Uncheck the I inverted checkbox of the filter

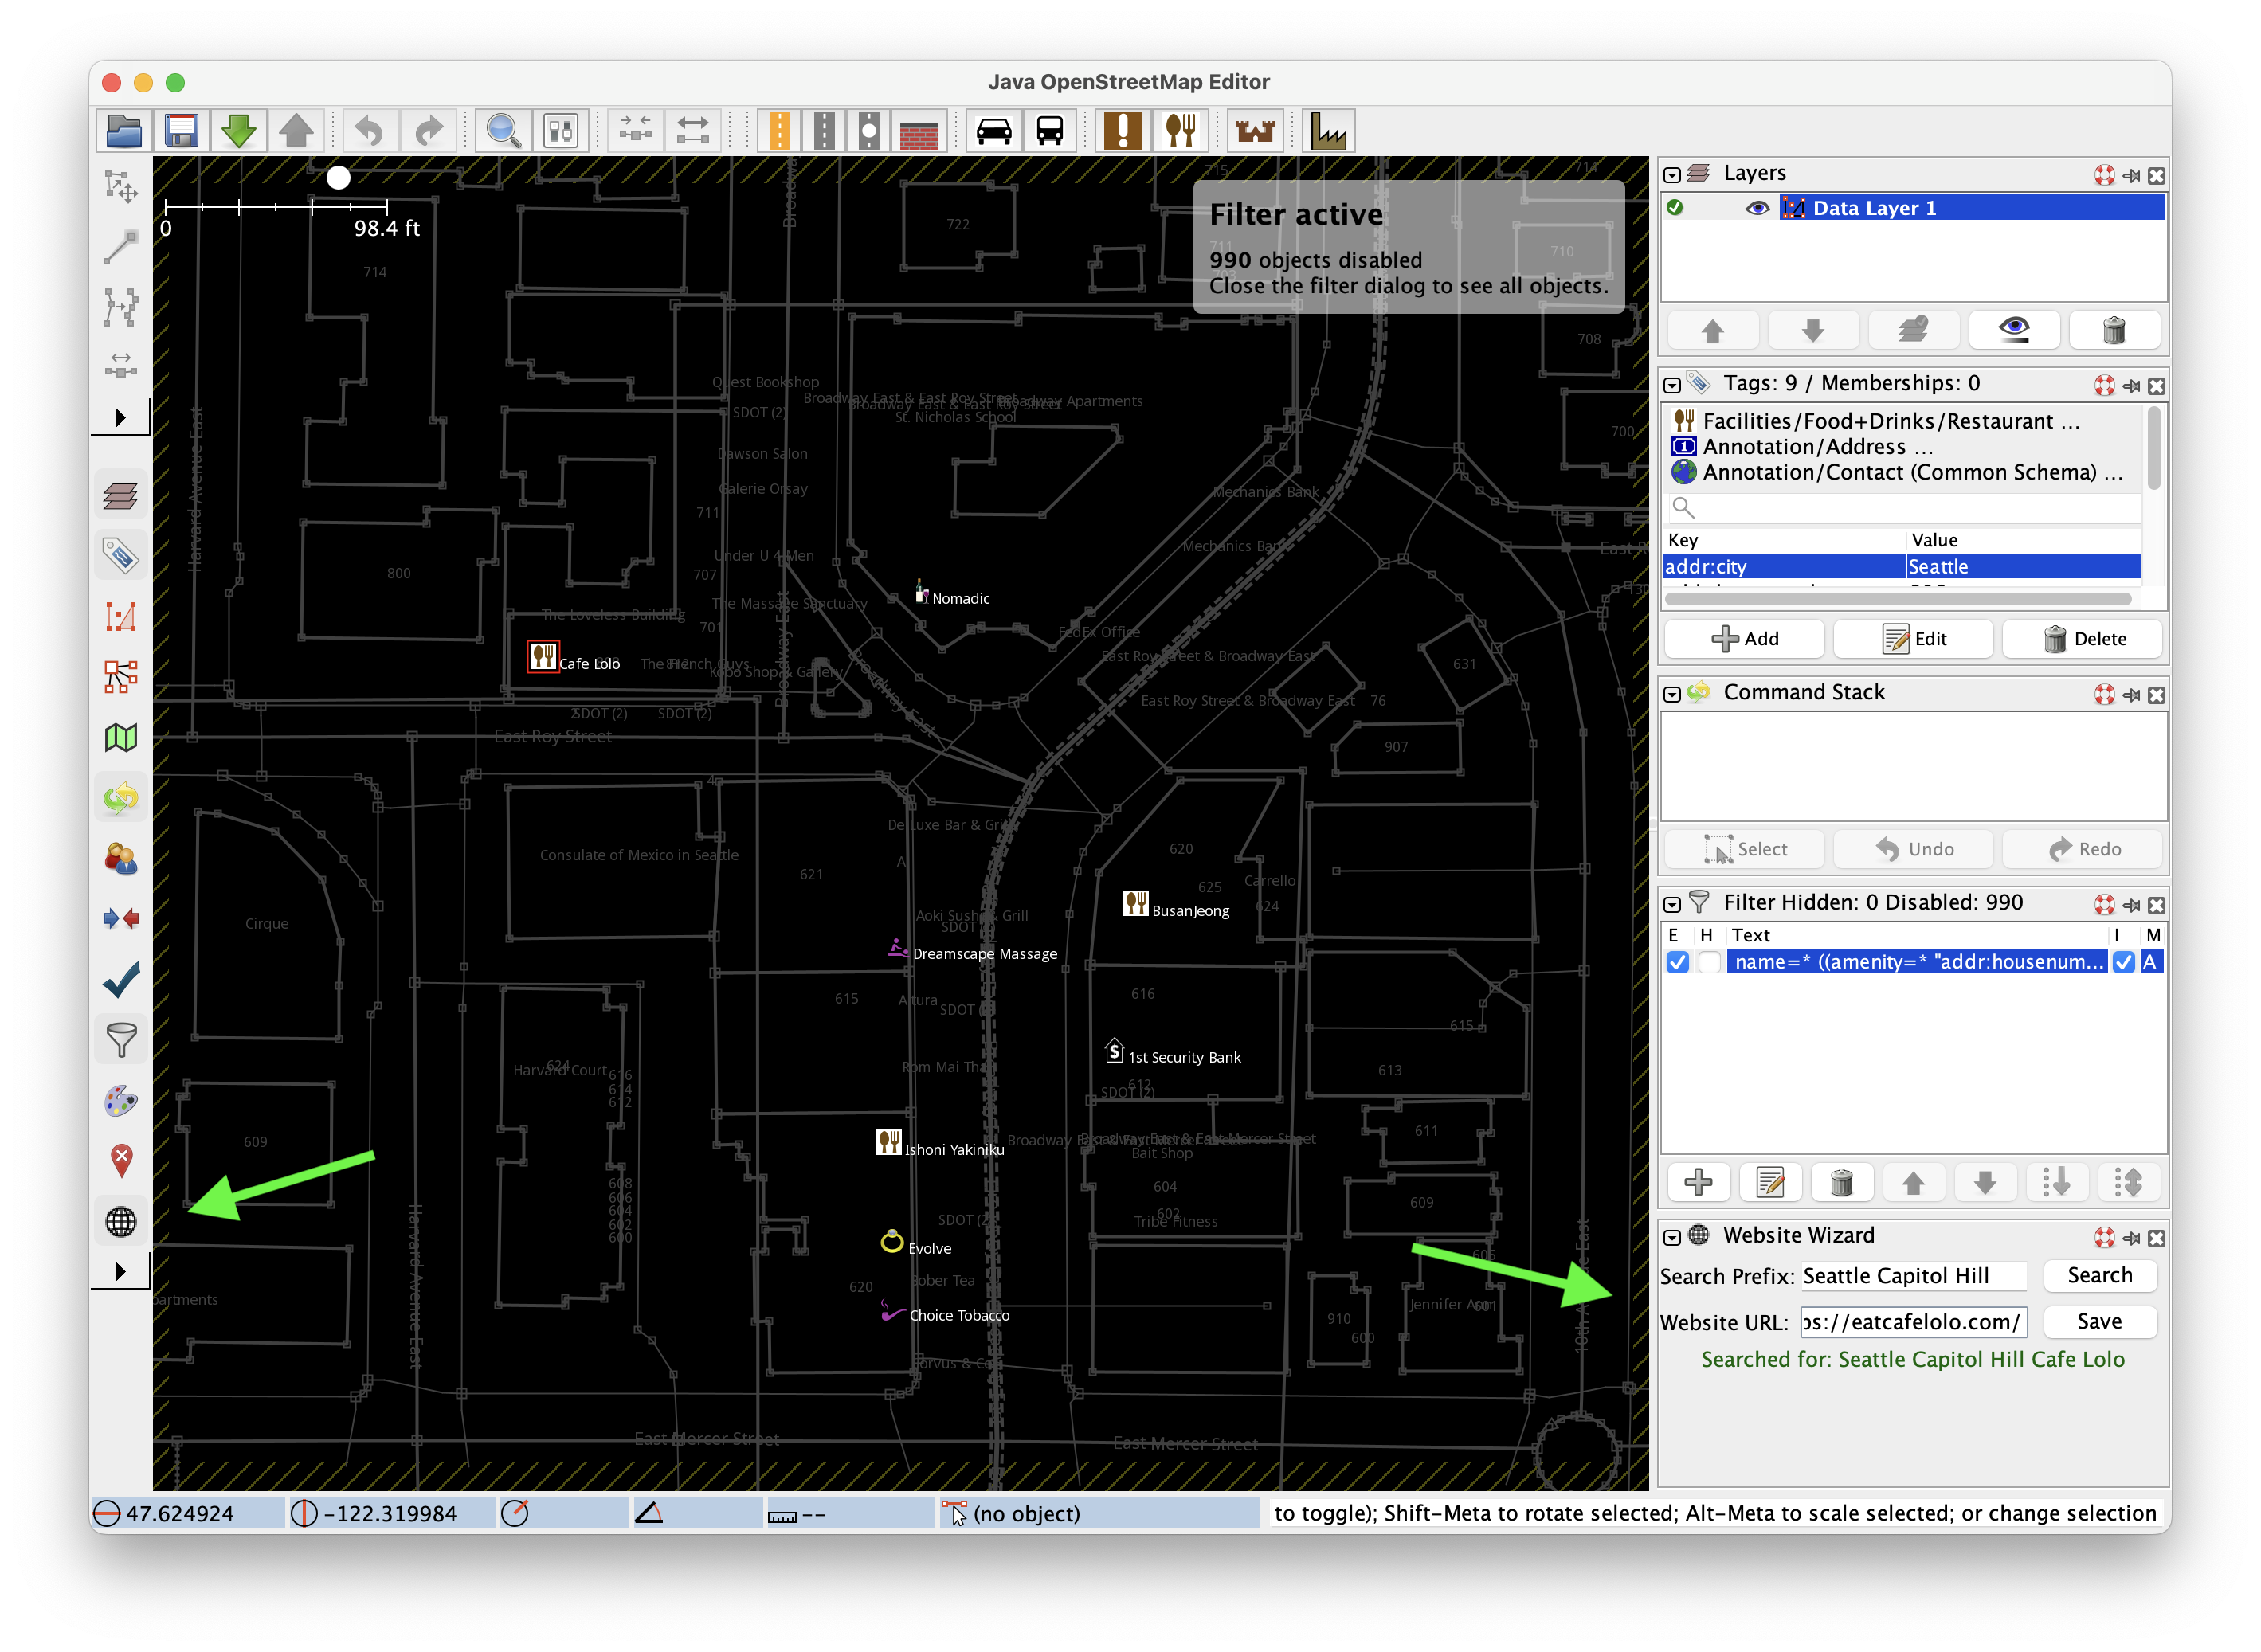click(x=2123, y=962)
